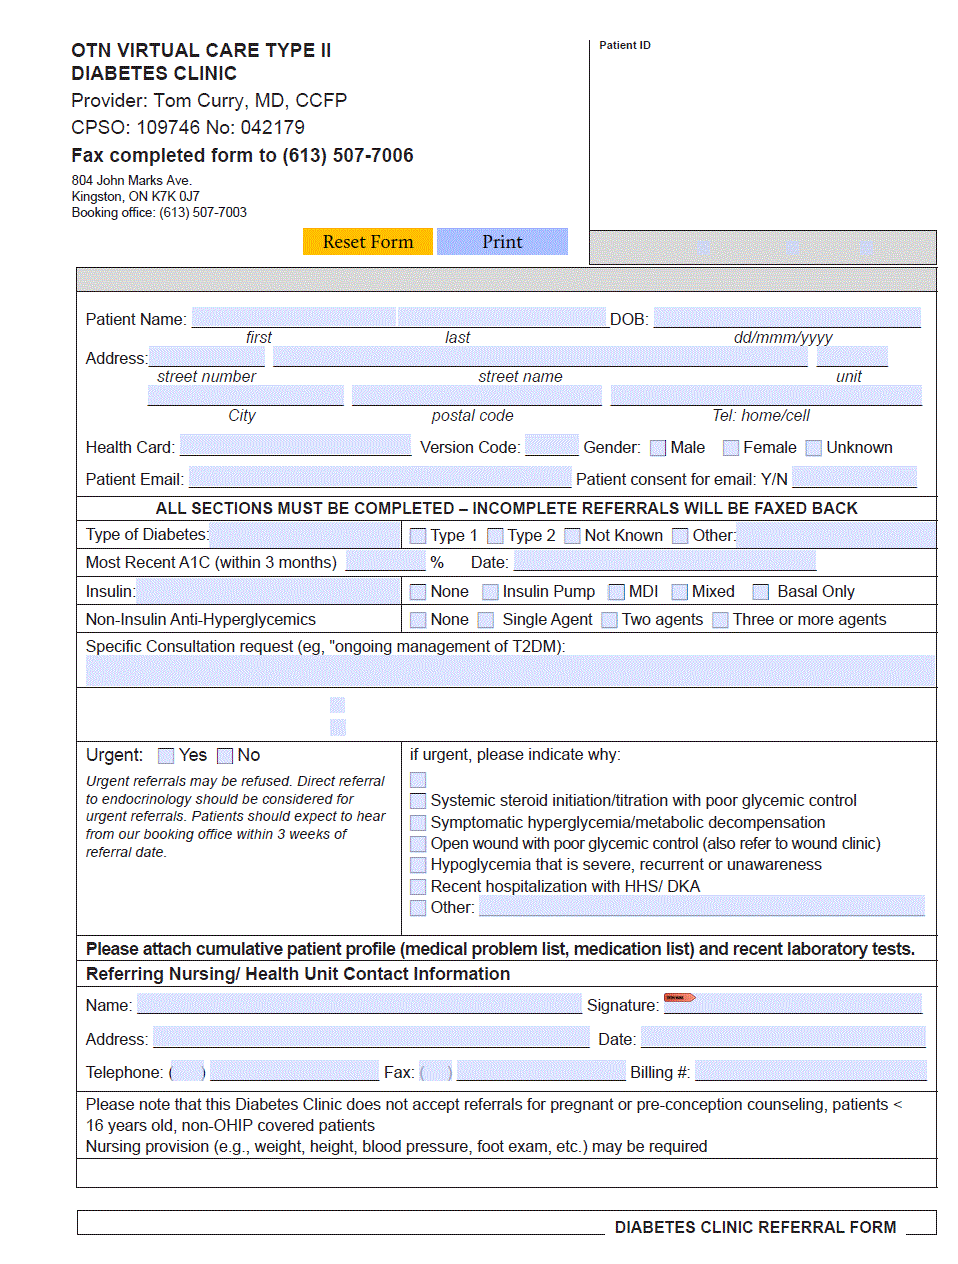Screen dimensions: 958x1264
Task: Click the DOB date field
Action: tap(787, 318)
